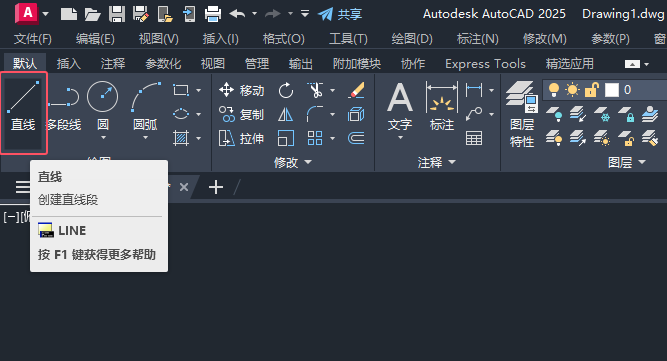Activate the Stretch (拉伸) command
Viewport: 667px width, 361px height.
pyautogui.click(x=241, y=138)
